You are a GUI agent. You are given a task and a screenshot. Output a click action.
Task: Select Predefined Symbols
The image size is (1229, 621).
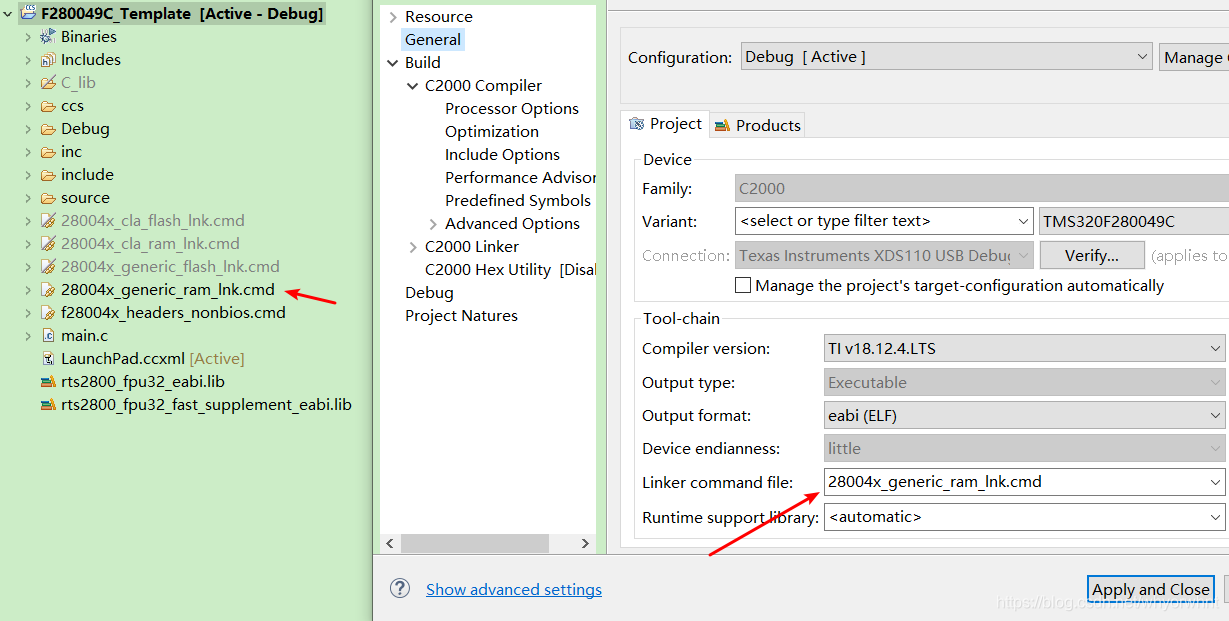coord(518,200)
